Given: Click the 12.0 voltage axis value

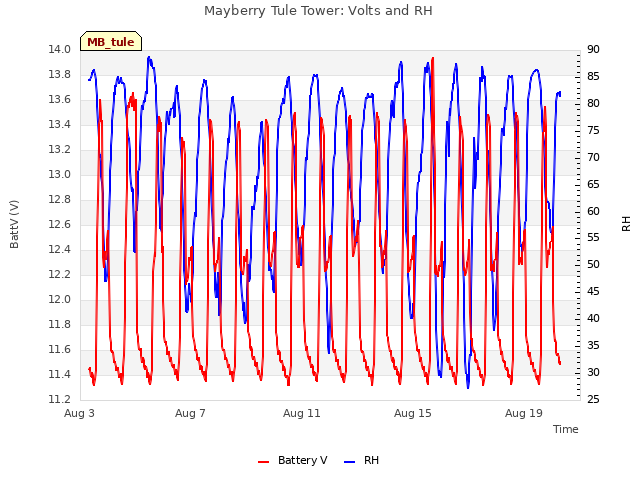Looking at the screenshot, I should click(x=59, y=299).
